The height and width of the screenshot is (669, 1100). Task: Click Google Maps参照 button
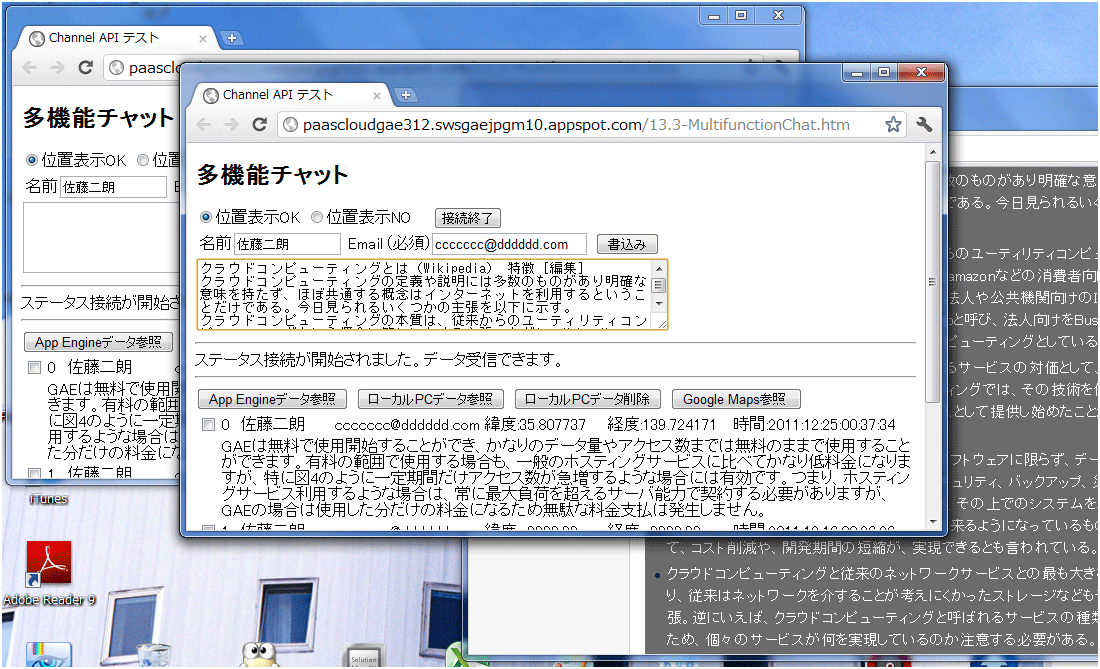pyautogui.click(x=735, y=399)
